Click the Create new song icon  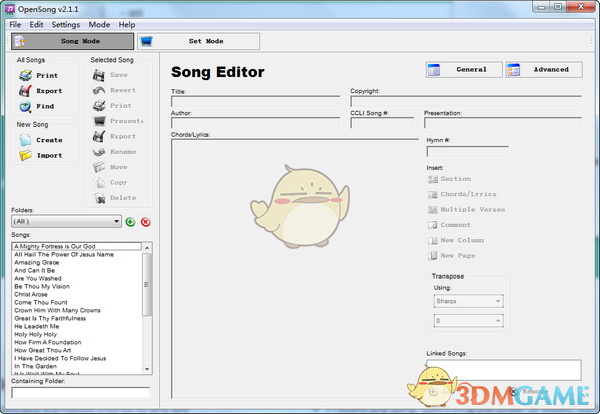[x=26, y=140]
